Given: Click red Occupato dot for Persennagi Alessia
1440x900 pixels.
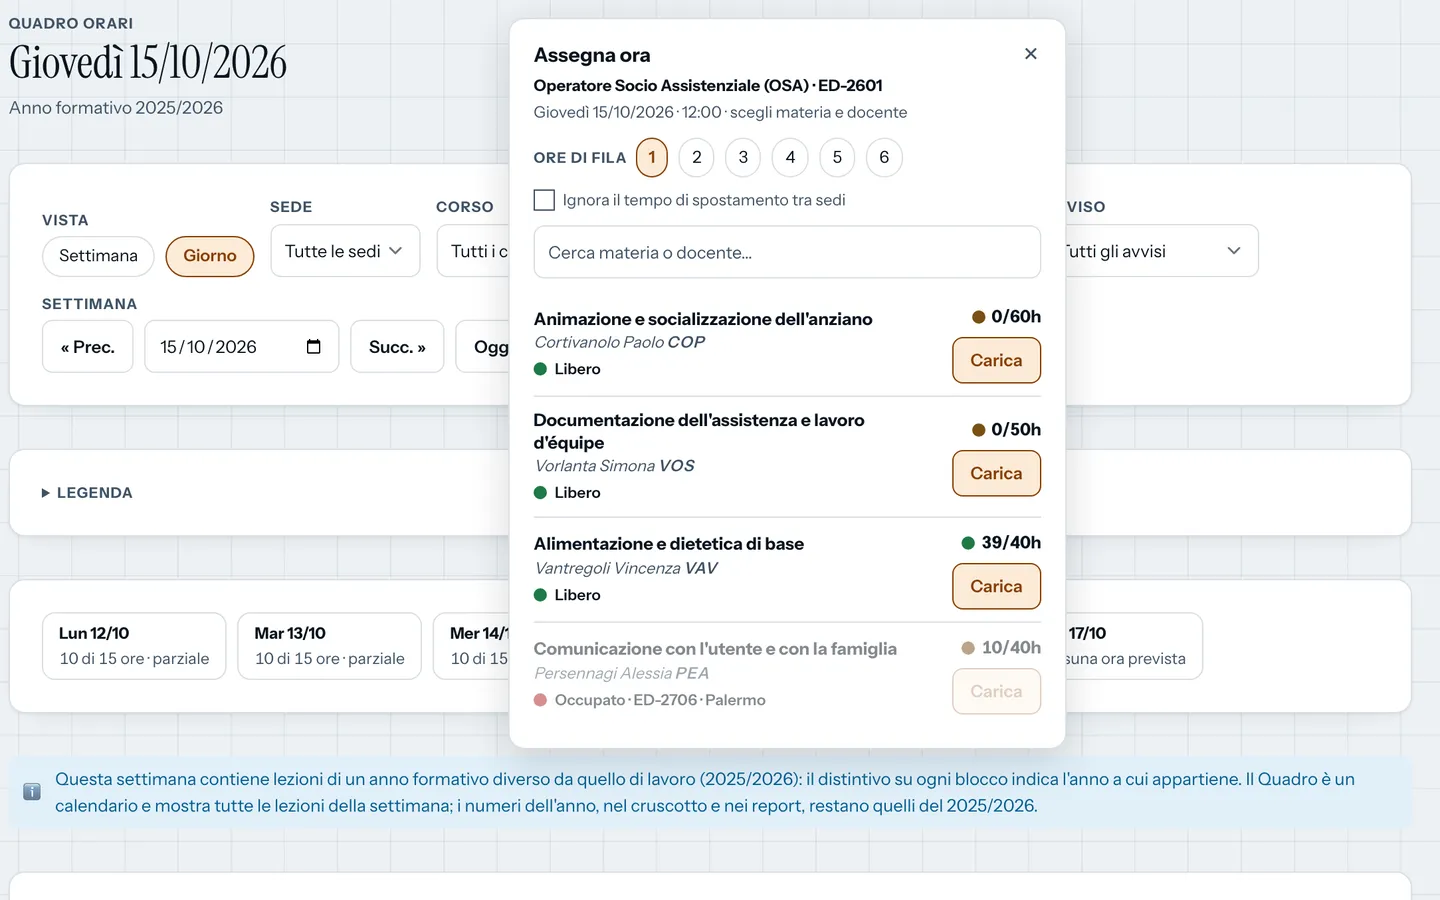Looking at the screenshot, I should click(540, 700).
